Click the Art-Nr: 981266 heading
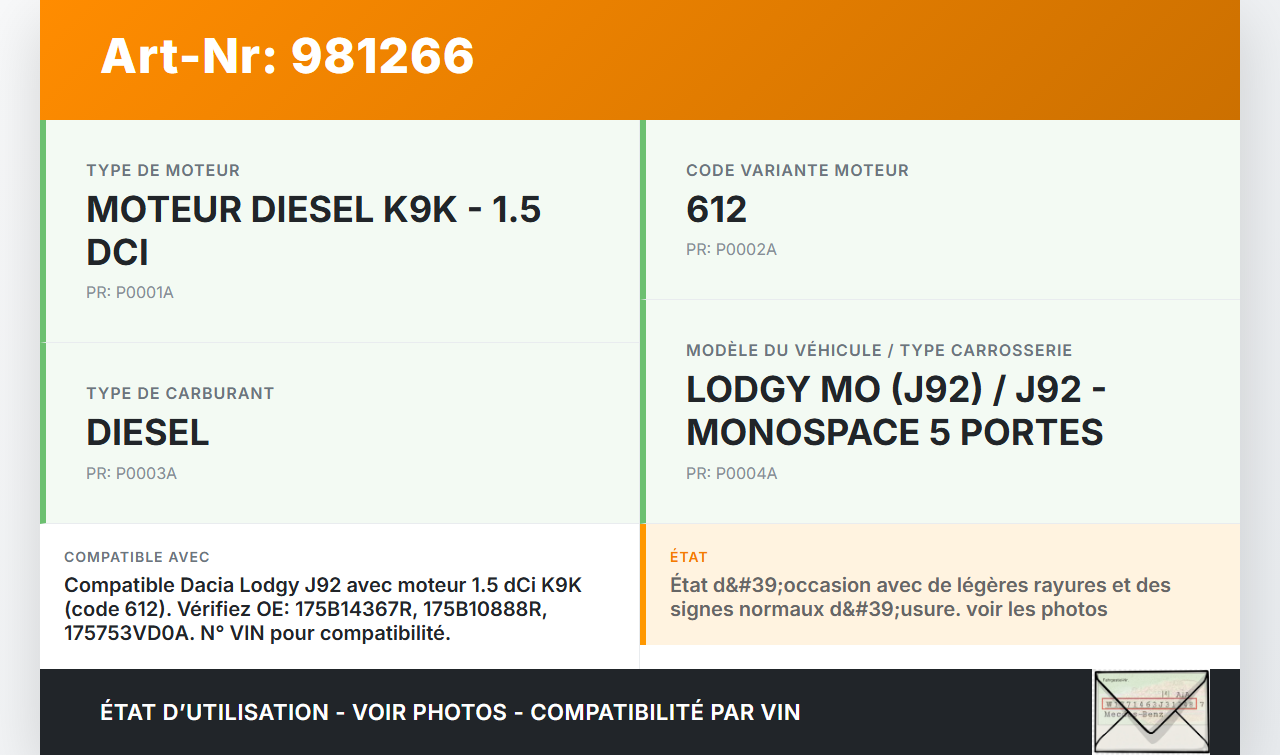The width and height of the screenshot is (1280, 755). [x=287, y=56]
